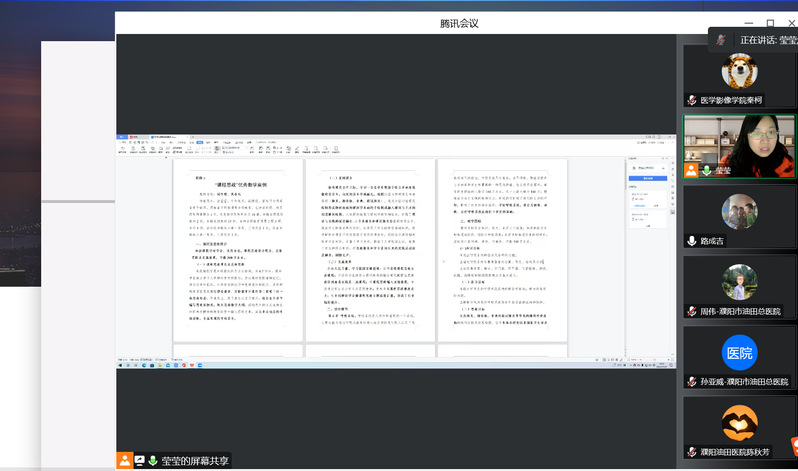Image resolution: width=798 pixels, height=471 pixels.
Task: Click the muted mic icon beside 医学影像学院秦柯
Action: click(691, 100)
